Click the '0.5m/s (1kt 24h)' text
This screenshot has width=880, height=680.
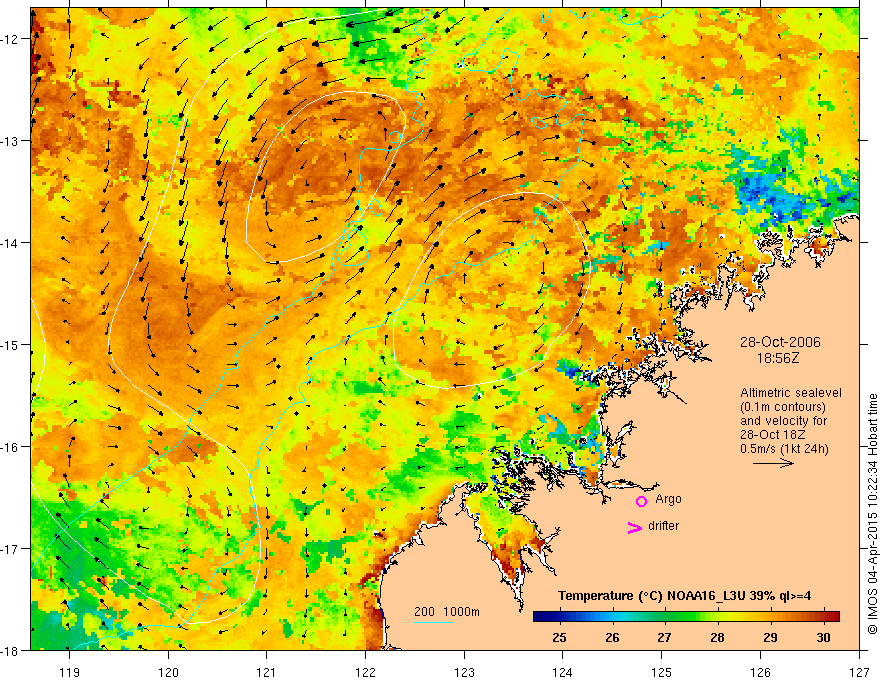coord(784,449)
